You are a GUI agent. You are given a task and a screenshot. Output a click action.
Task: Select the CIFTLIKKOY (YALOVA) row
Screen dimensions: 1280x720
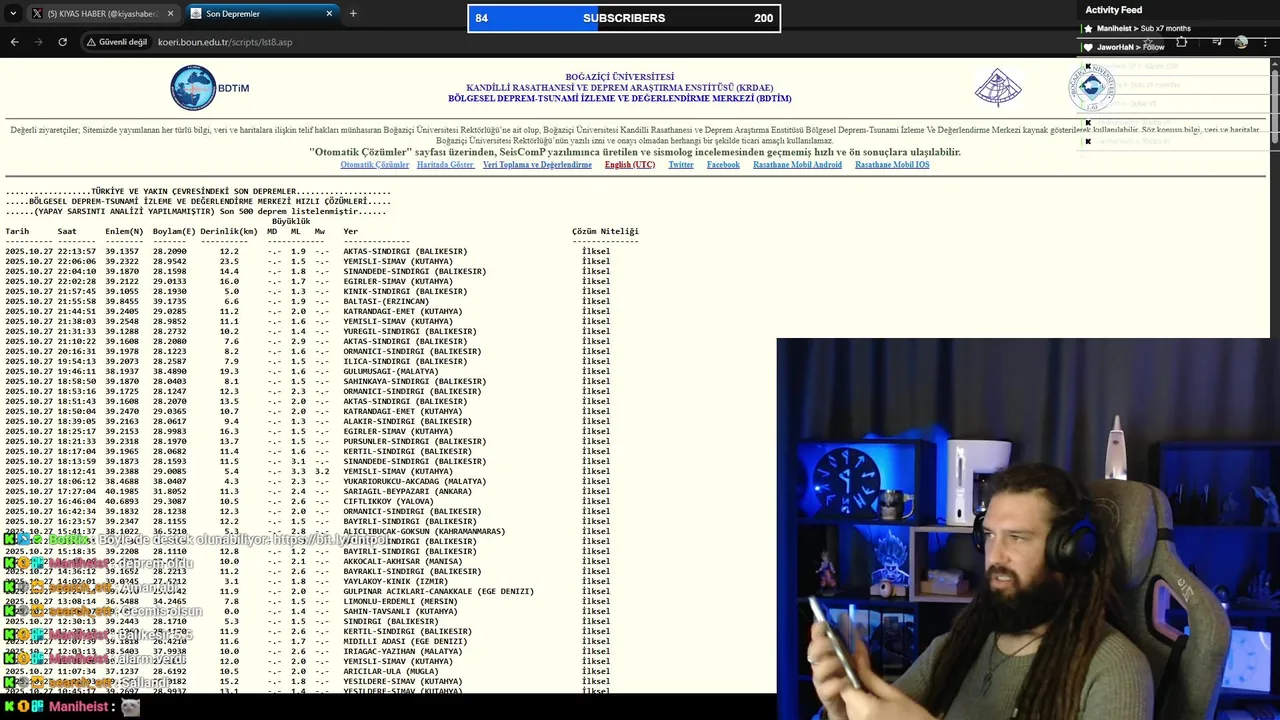click(x=307, y=501)
